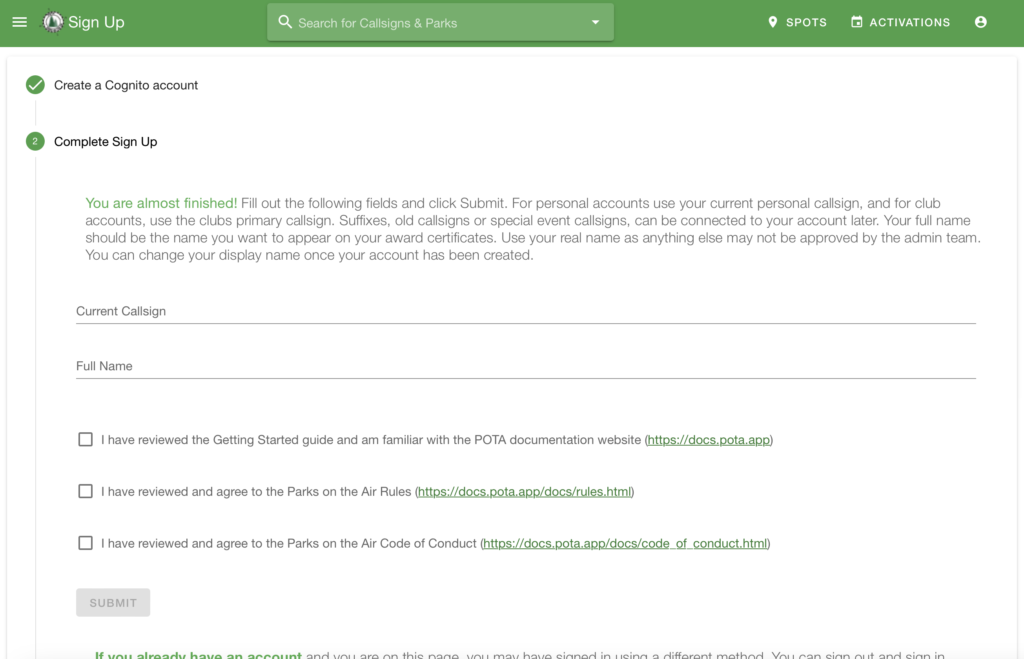Image resolution: width=1024 pixels, height=659 pixels.
Task: Click the search magnifier icon
Action: coord(285,22)
